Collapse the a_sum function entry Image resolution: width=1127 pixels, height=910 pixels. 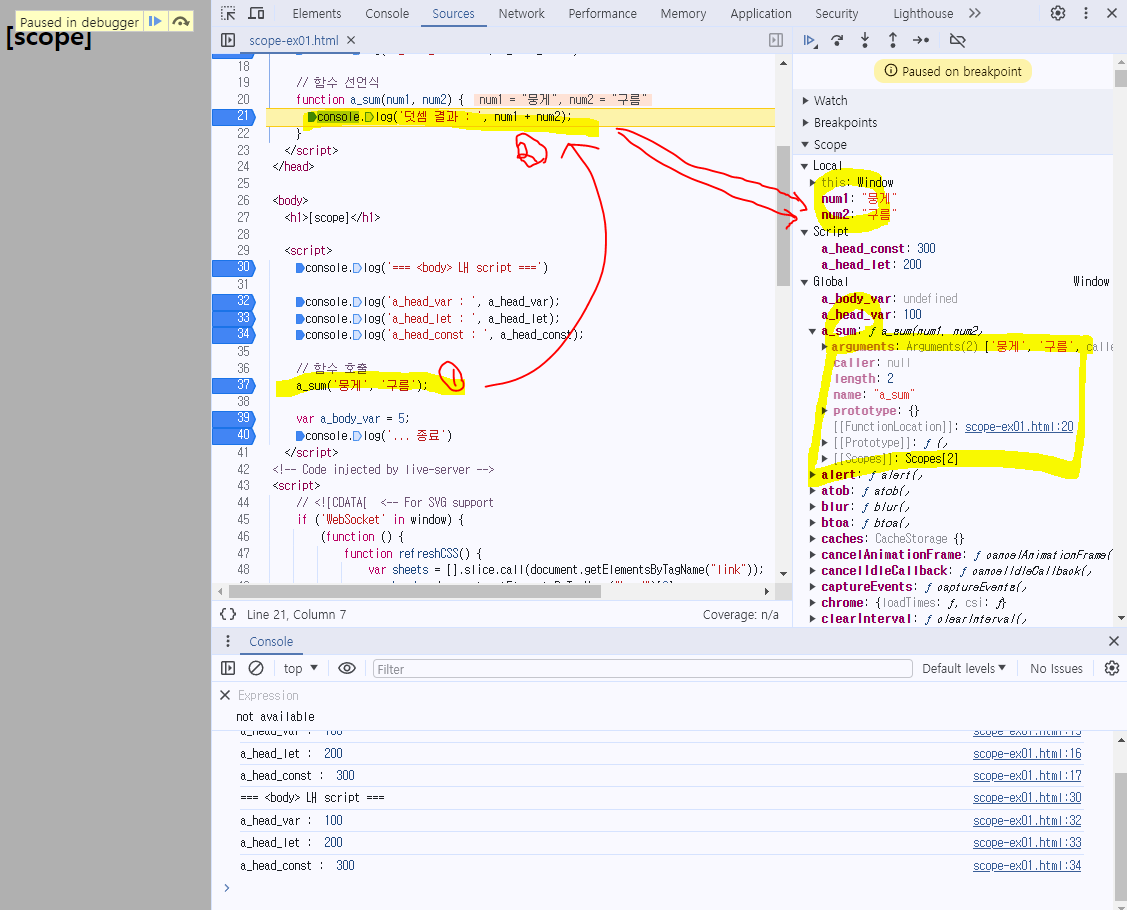tap(812, 331)
